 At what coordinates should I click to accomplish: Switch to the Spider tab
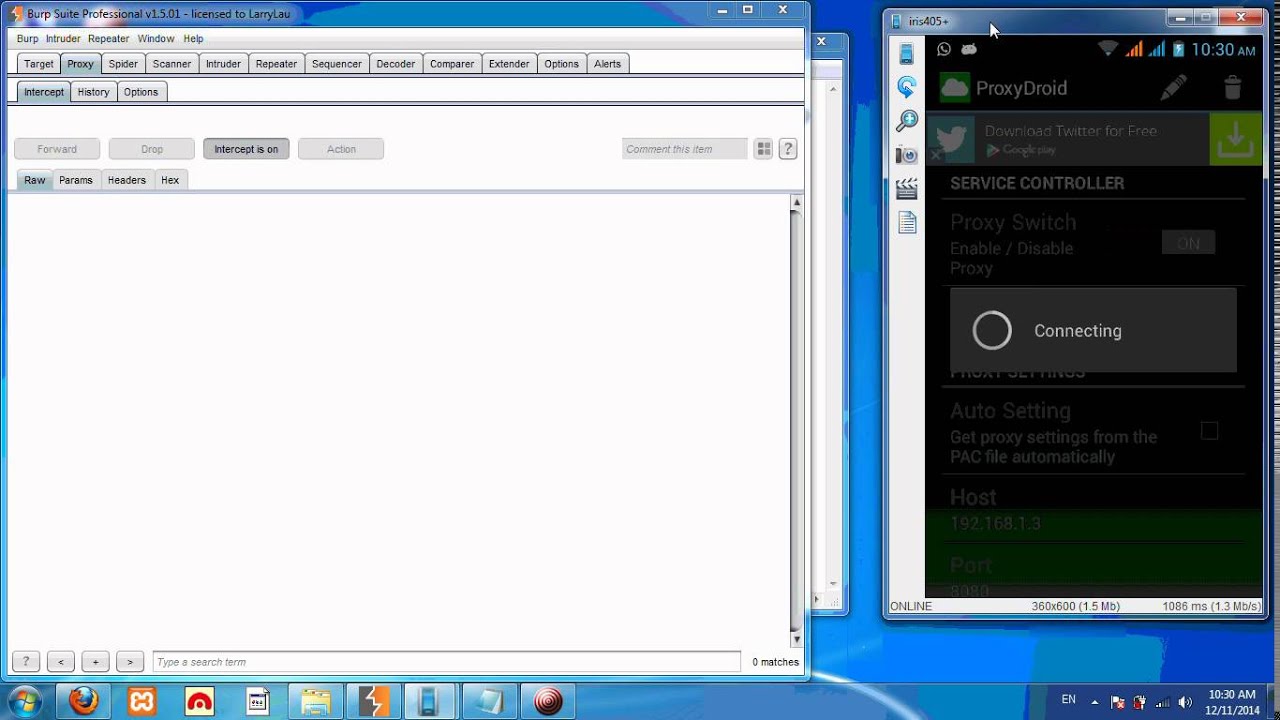(x=123, y=64)
